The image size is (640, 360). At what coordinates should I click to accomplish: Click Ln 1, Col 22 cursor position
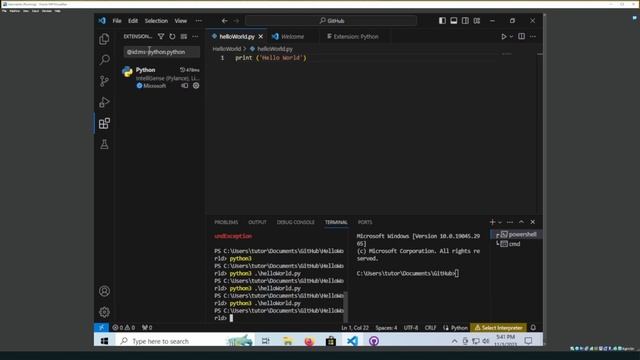coord(355,327)
